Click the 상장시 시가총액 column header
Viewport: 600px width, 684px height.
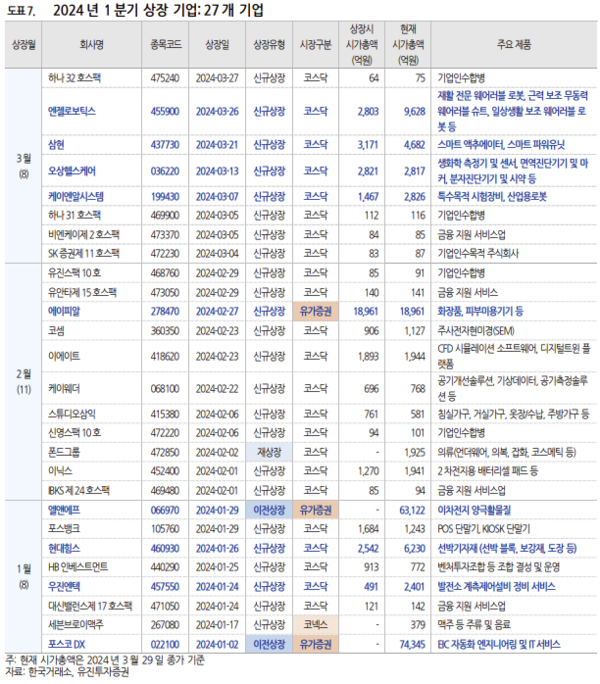[x=362, y=44]
